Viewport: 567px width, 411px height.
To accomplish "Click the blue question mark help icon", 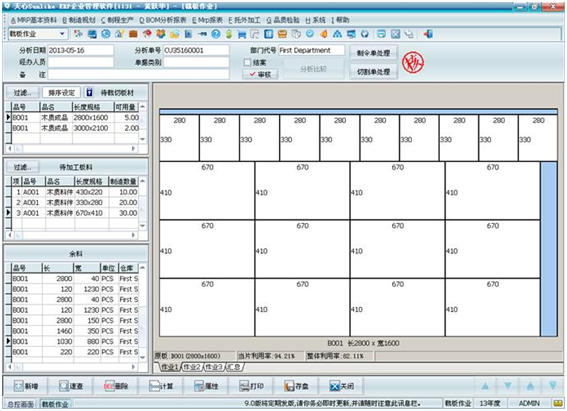I will tap(216, 34).
